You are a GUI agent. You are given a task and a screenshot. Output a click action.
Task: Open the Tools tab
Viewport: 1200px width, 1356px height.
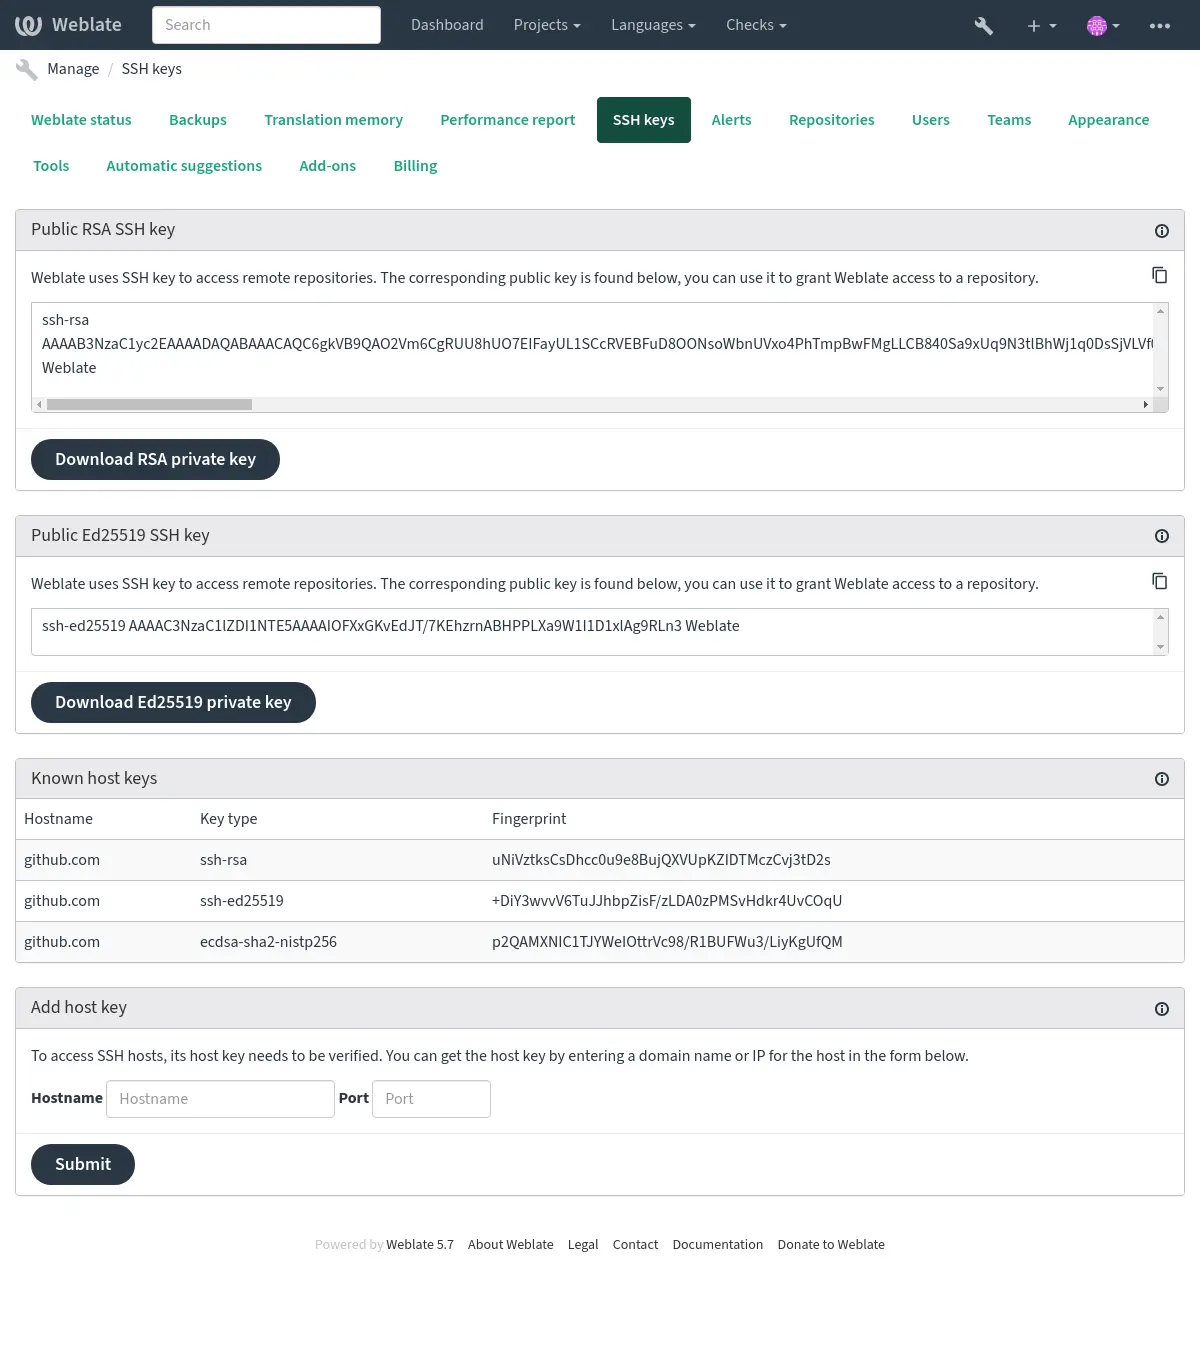[x=51, y=166]
